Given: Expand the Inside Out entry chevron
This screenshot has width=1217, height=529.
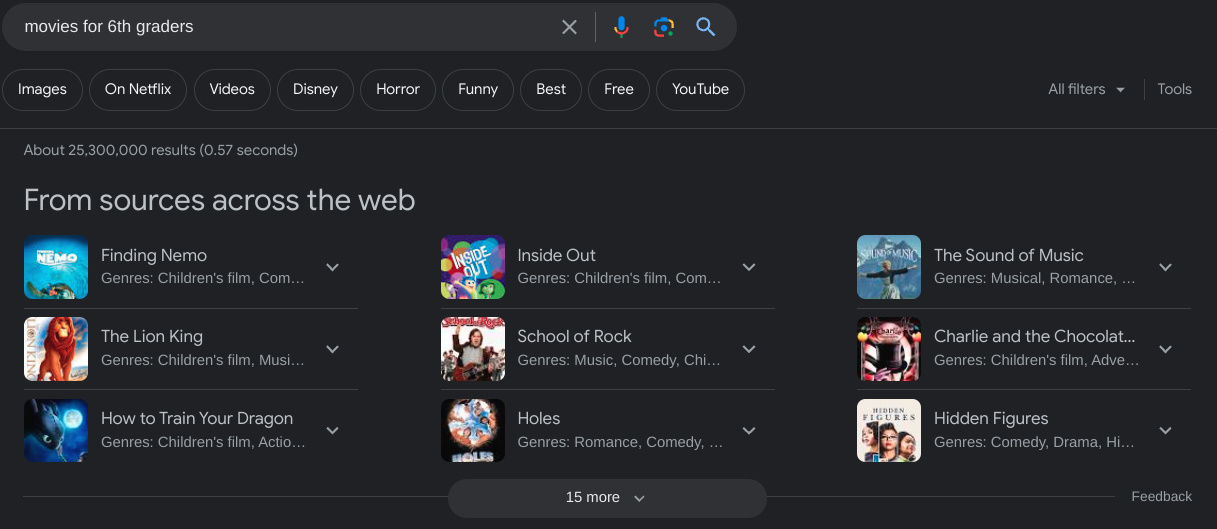Looking at the screenshot, I should click(749, 267).
